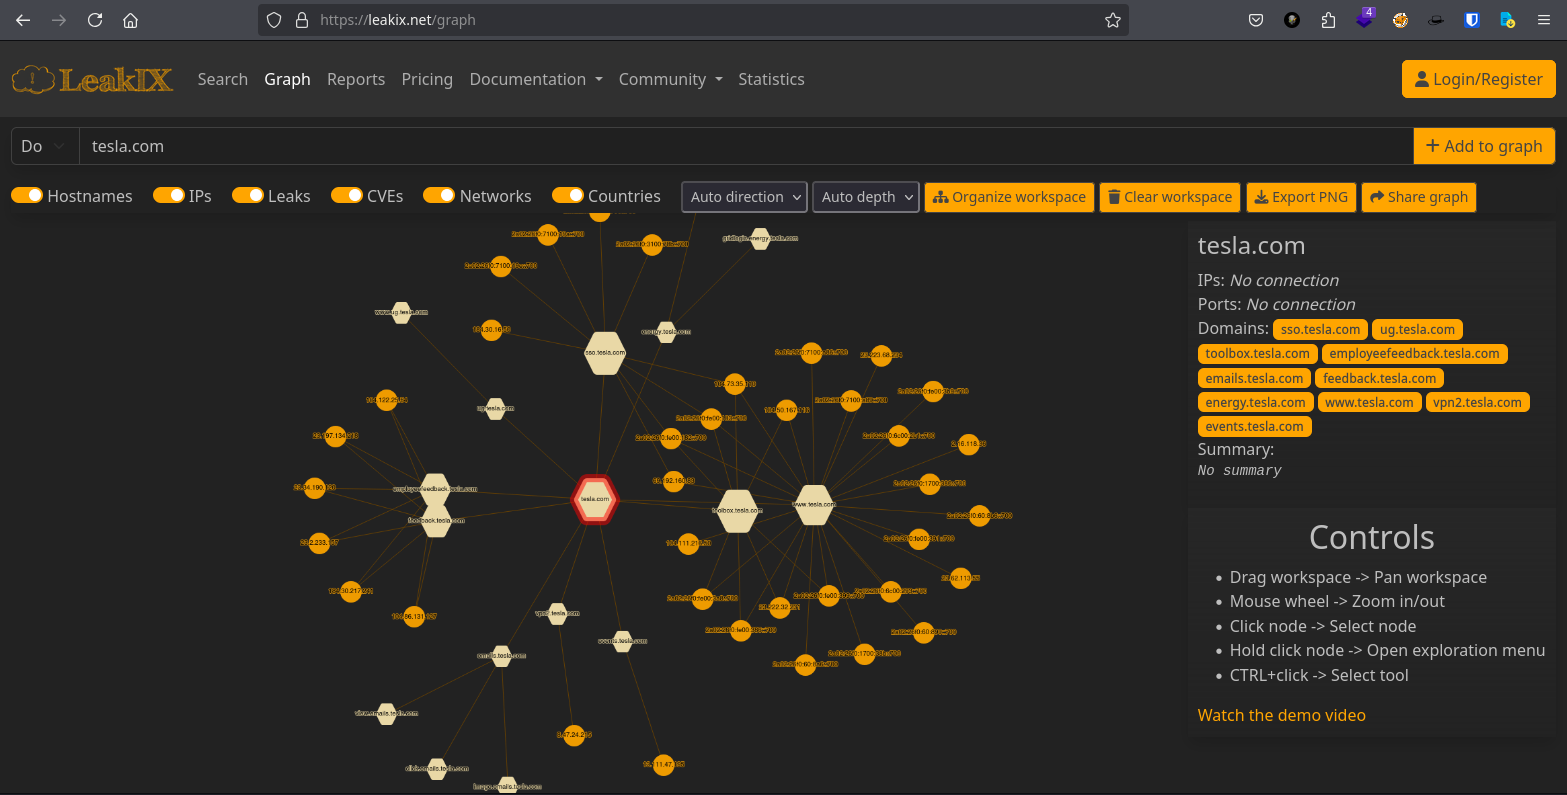
Task: Select the sso.tesla.com hexagon node
Action: pyautogui.click(x=605, y=353)
